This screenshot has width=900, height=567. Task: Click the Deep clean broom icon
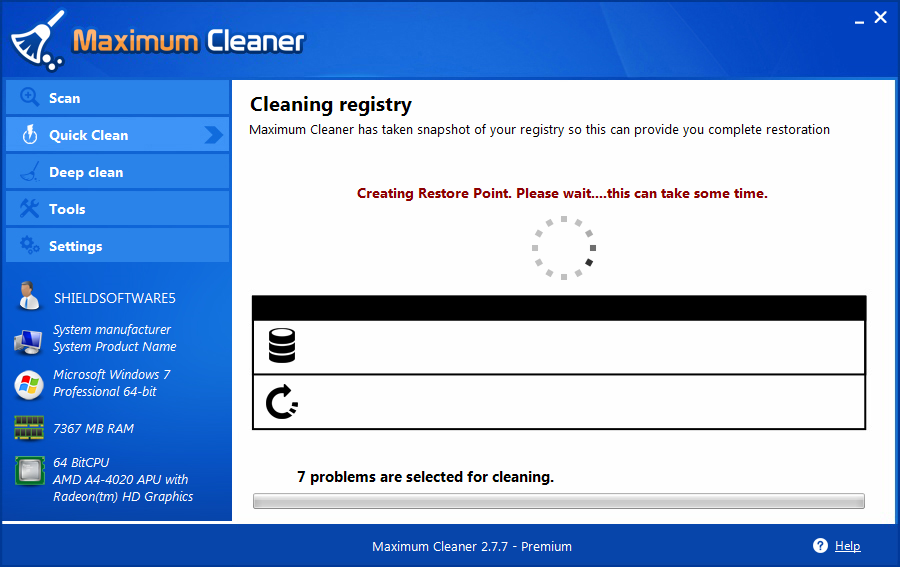pyautogui.click(x=30, y=172)
